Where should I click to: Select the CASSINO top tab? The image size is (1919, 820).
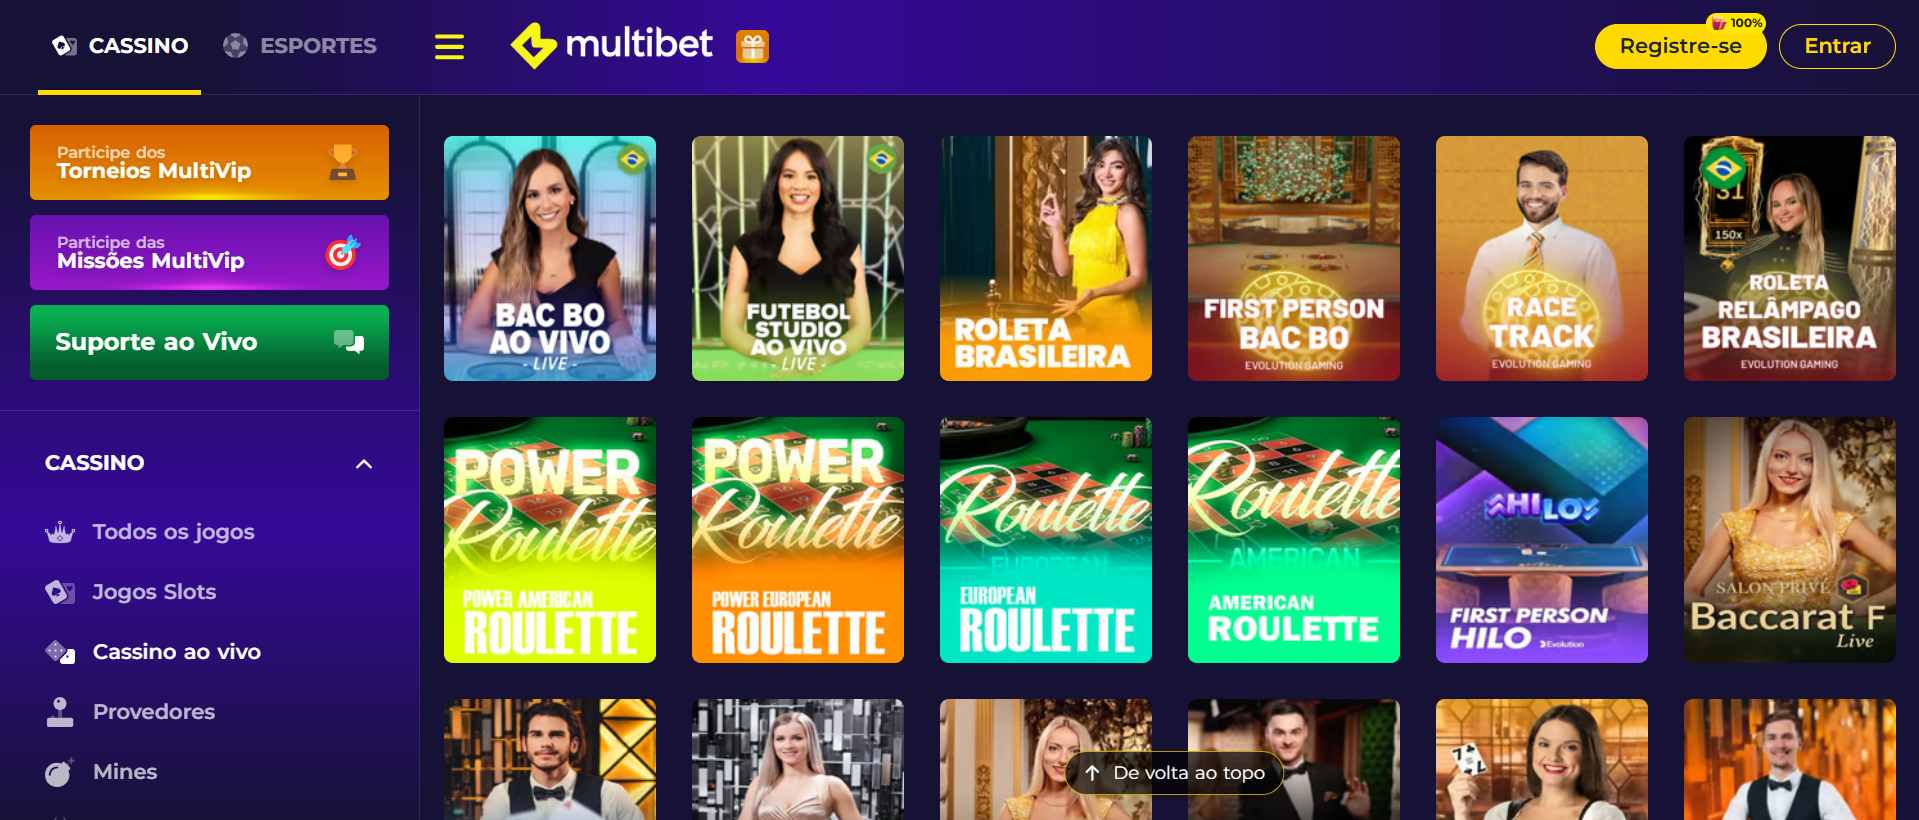[120, 46]
